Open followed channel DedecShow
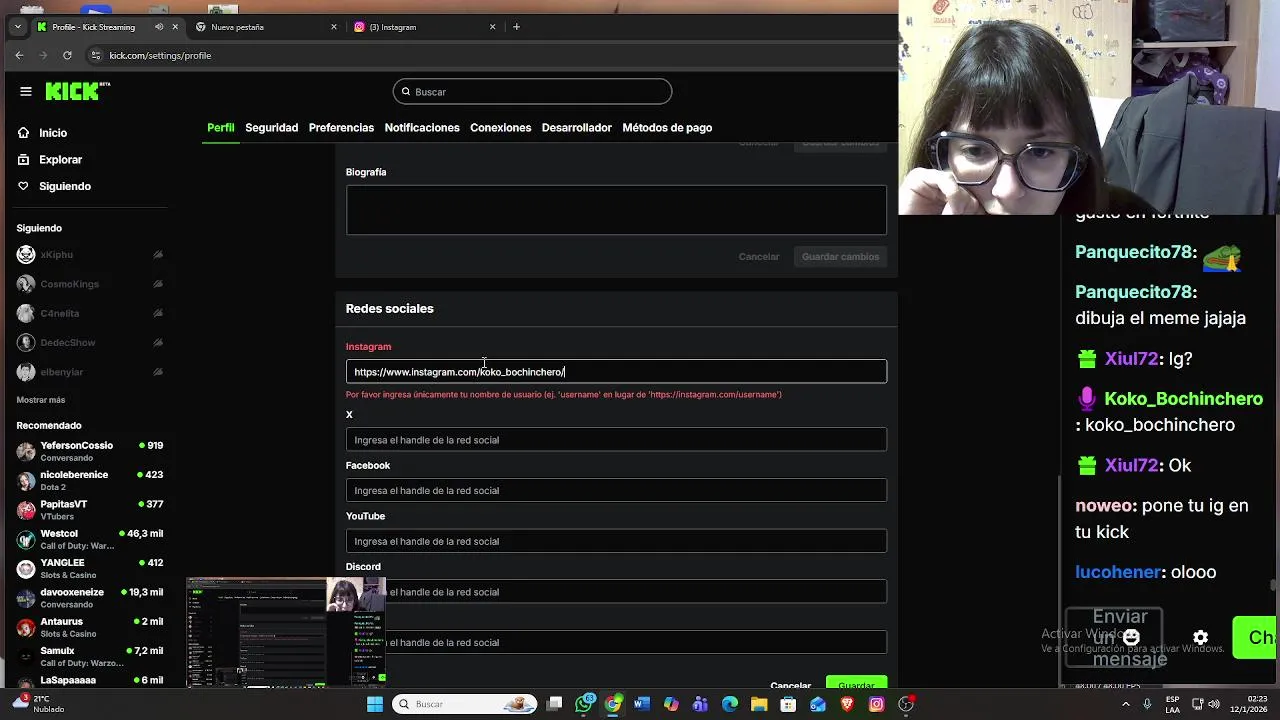Viewport: 1280px width, 720px height. [90, 343]
